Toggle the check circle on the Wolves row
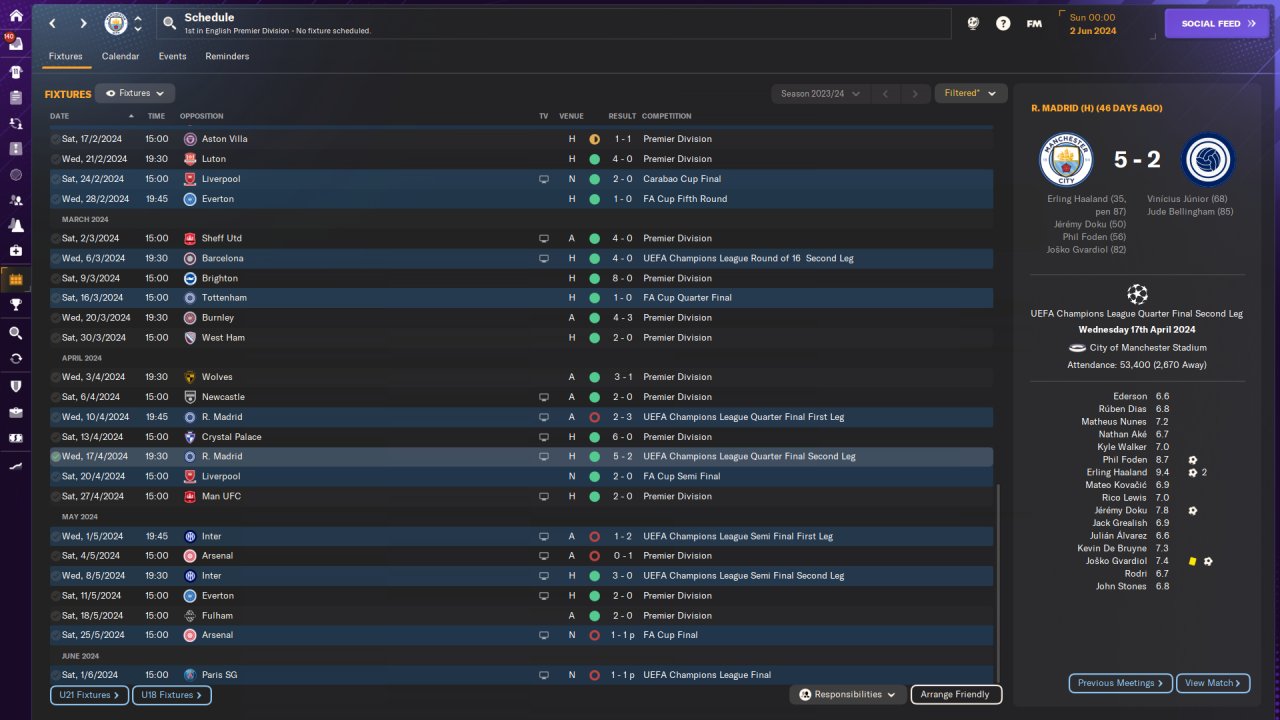1280x720 pixels. point(55,377)
